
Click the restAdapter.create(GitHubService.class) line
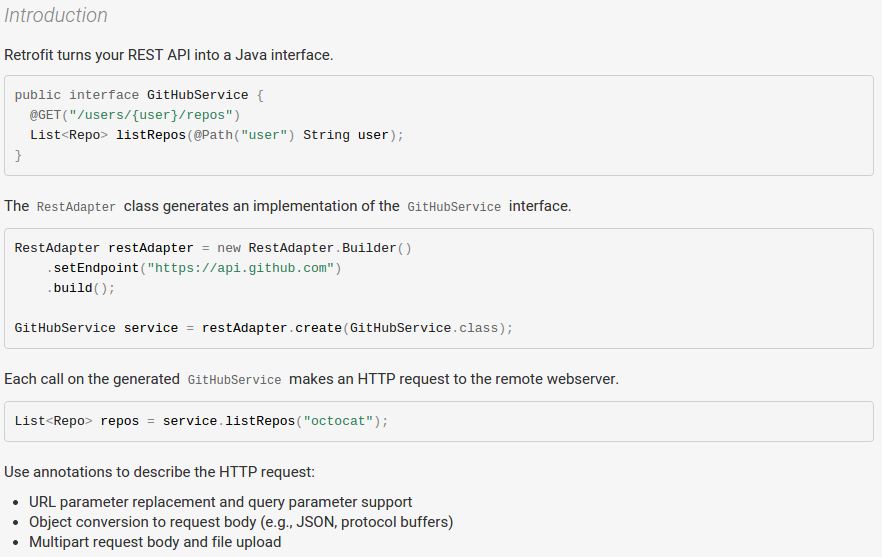pyautogui.click(x=263, y=328)
